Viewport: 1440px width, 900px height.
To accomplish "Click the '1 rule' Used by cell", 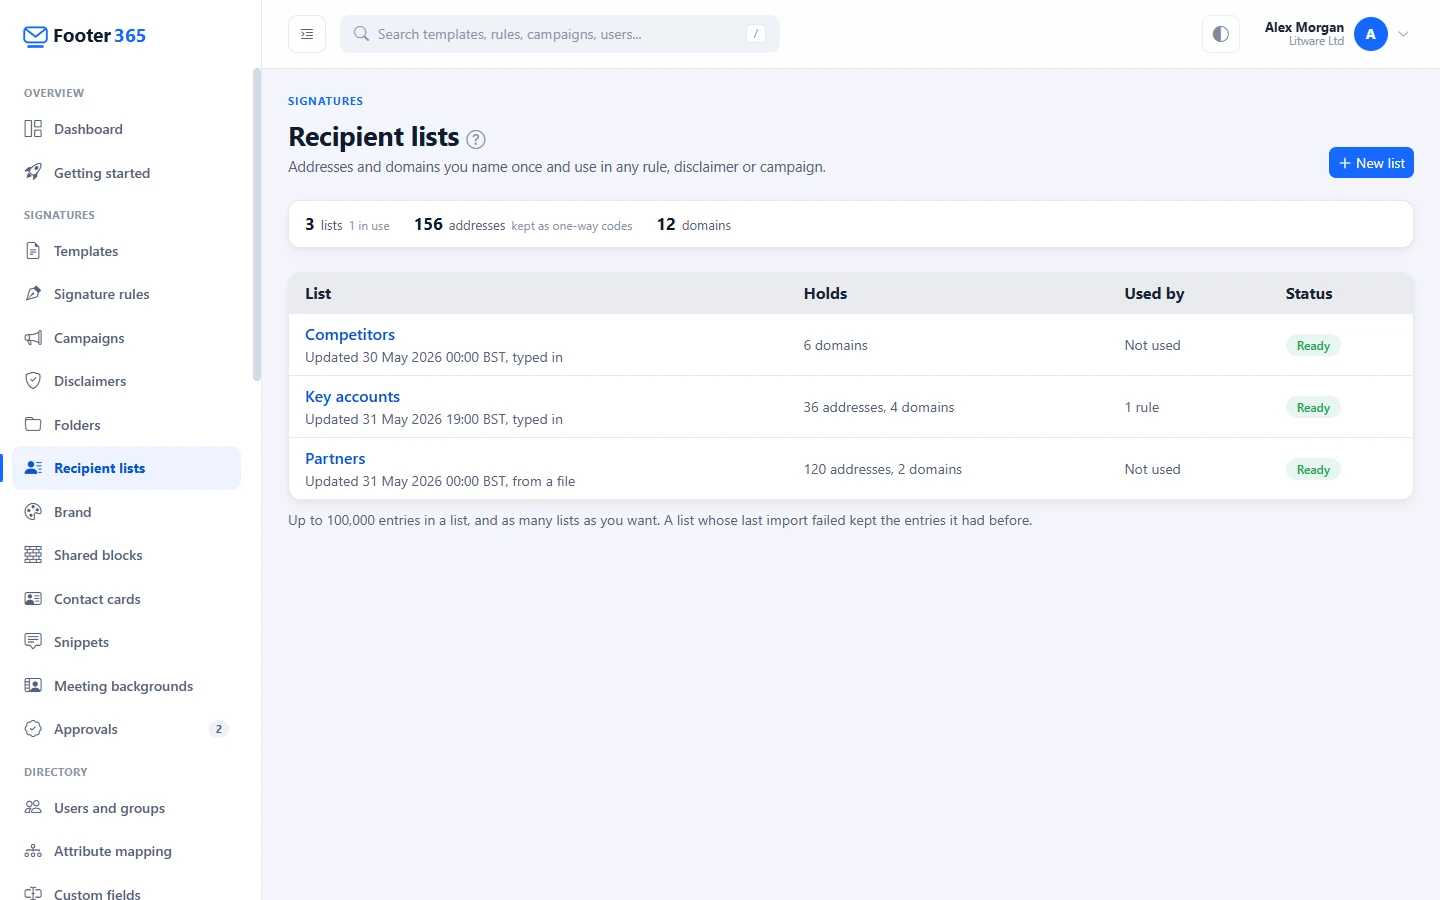I will click(1142, 407).
